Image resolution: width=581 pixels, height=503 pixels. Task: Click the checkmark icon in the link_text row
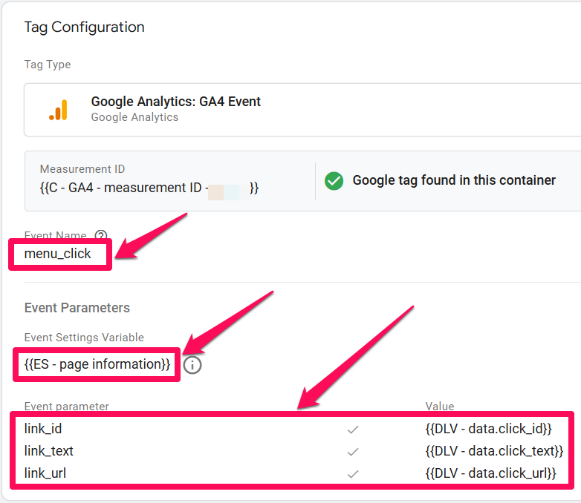tap(353, 452)
